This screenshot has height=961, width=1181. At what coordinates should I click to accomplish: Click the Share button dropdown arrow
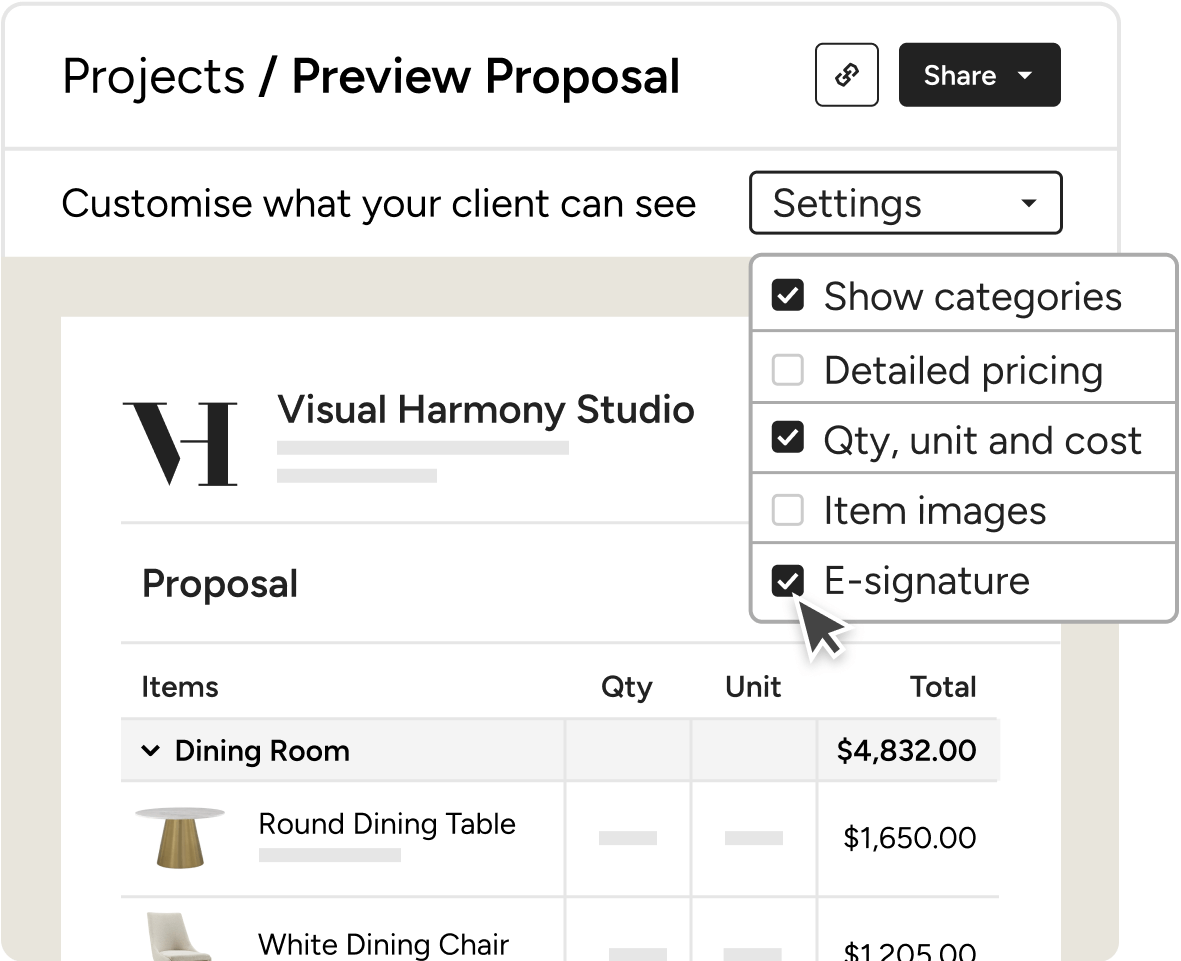pyautogui.click(x=1025, y=75)
